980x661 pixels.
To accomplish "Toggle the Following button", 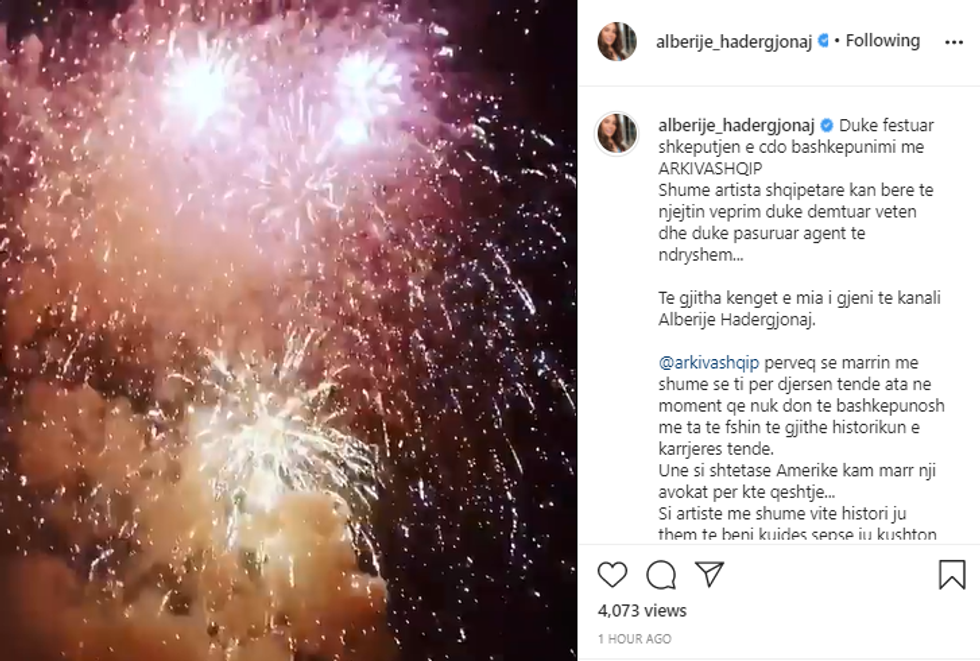I will [x=882, y=41].
